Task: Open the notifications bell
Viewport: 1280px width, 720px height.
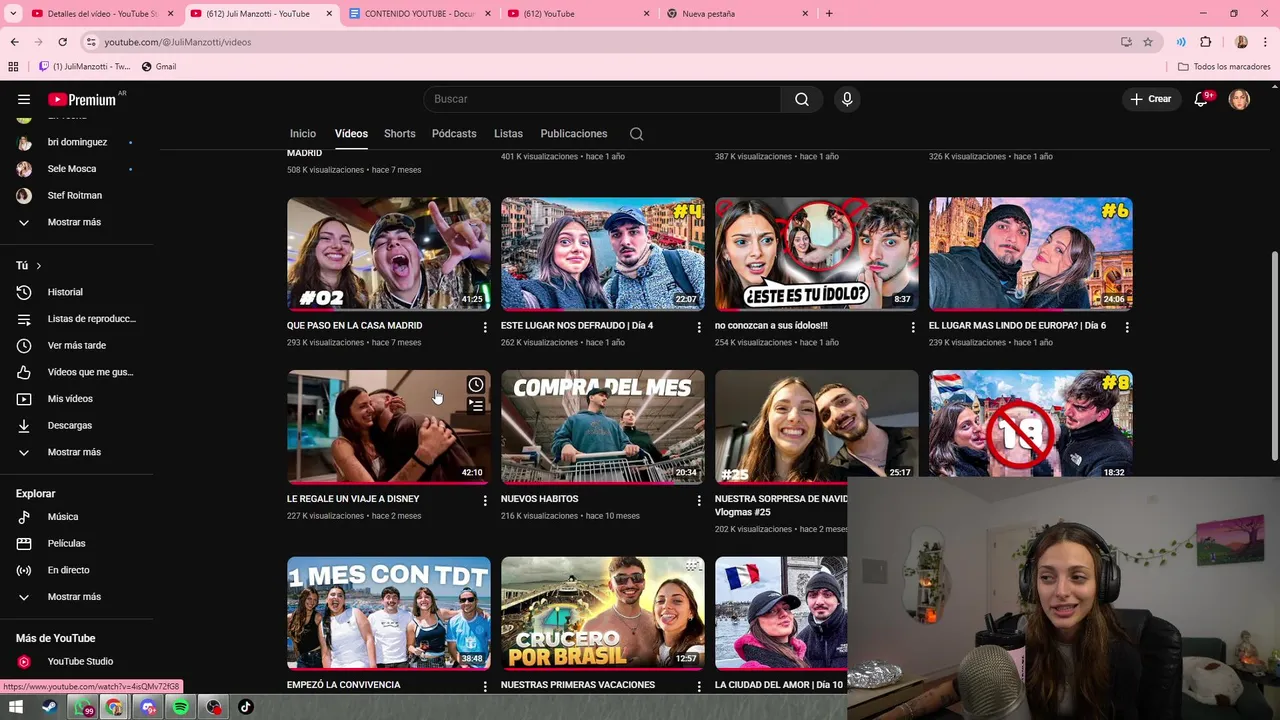Action: click(x=1201, y=99)
